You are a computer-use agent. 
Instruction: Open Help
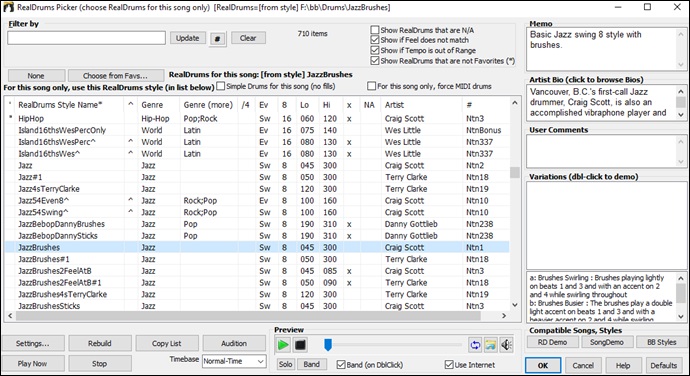[x=623, y=365]
